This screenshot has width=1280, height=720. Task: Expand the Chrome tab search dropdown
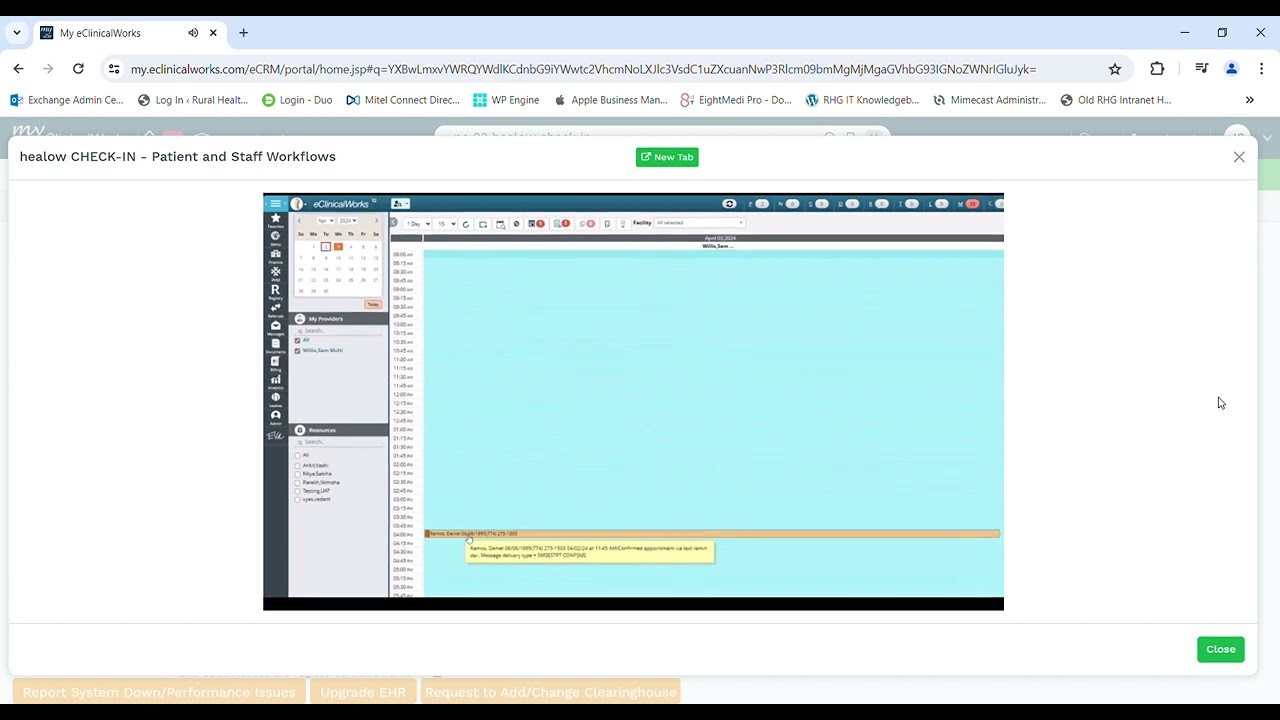pyautogui.click(x=17, y=33)
